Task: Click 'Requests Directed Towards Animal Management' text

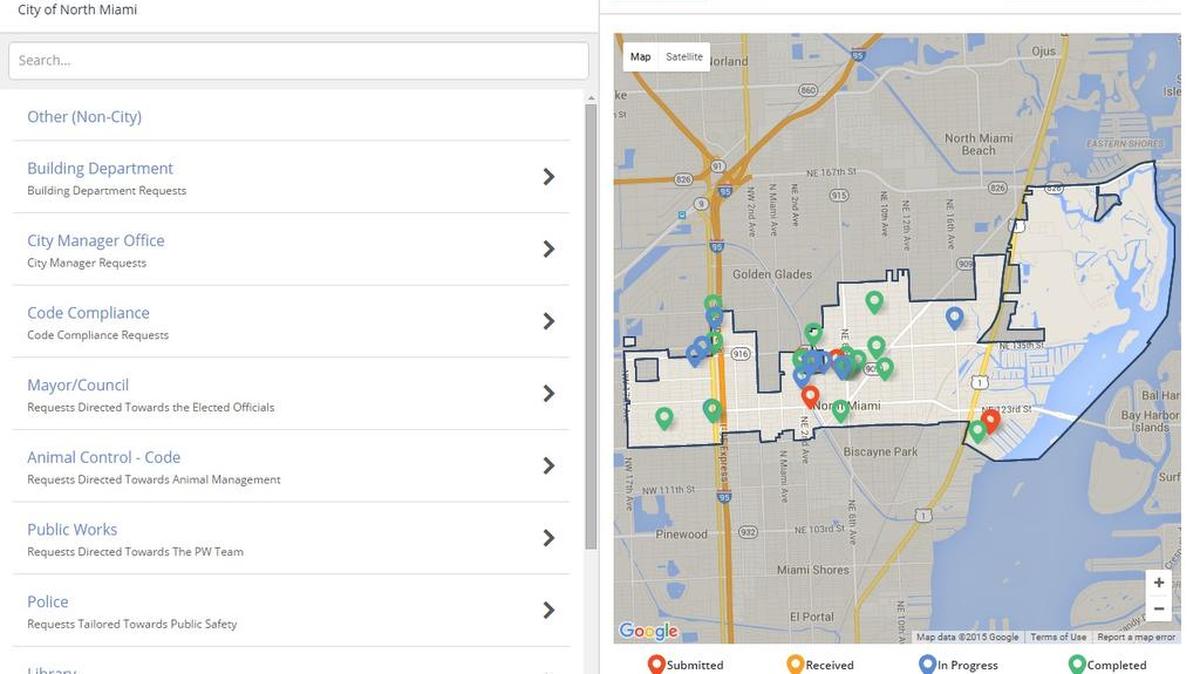Action: coord(154,480)
